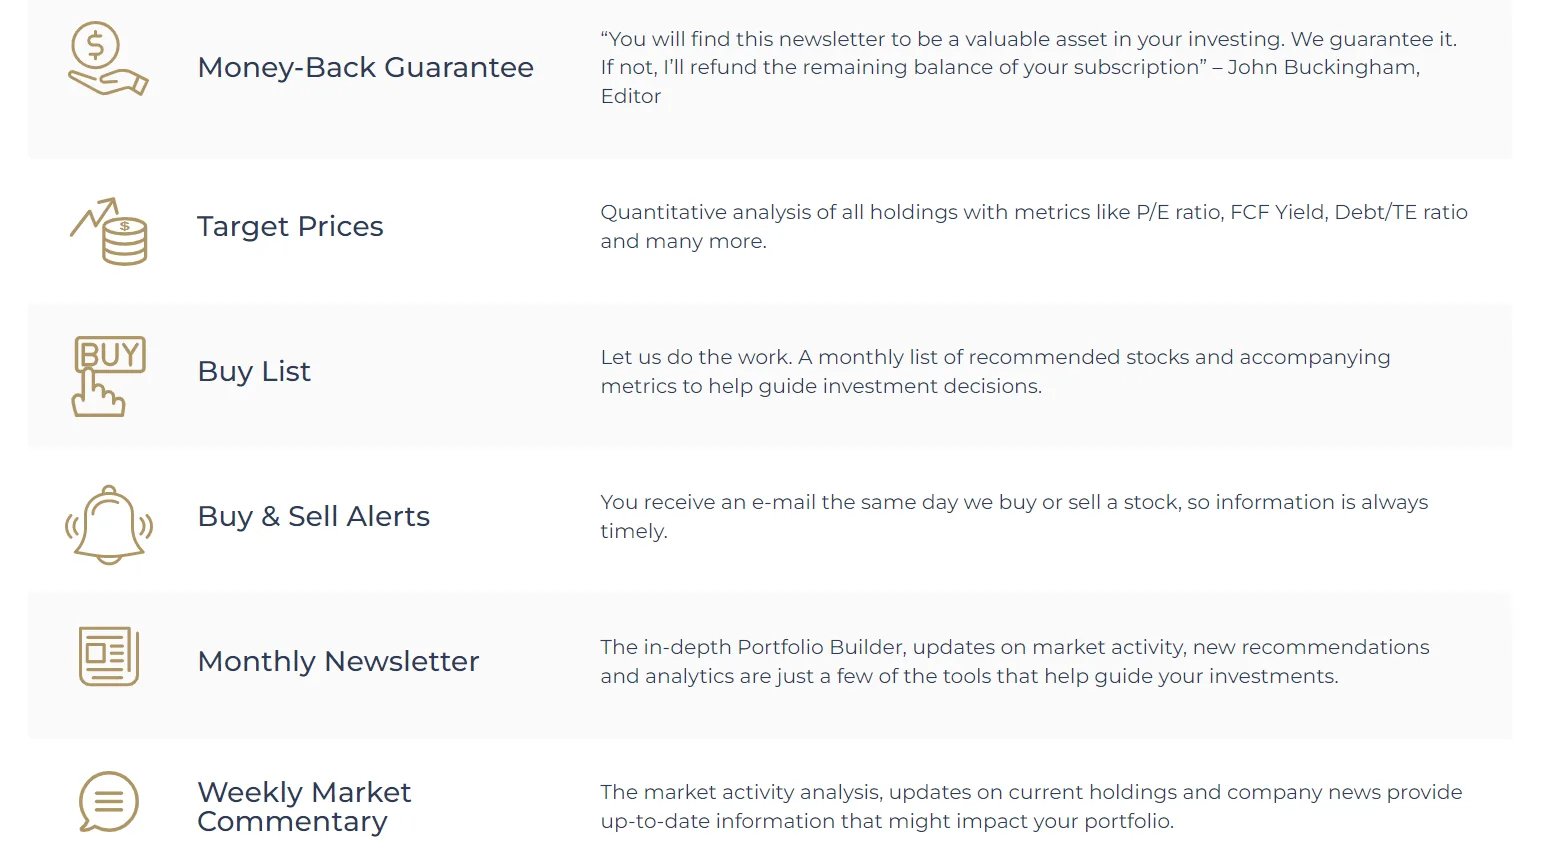Click the word "timely." under the alerts description
Image resolution: width=1548 pixels, height=864 pixels.
tap(634, 531)
